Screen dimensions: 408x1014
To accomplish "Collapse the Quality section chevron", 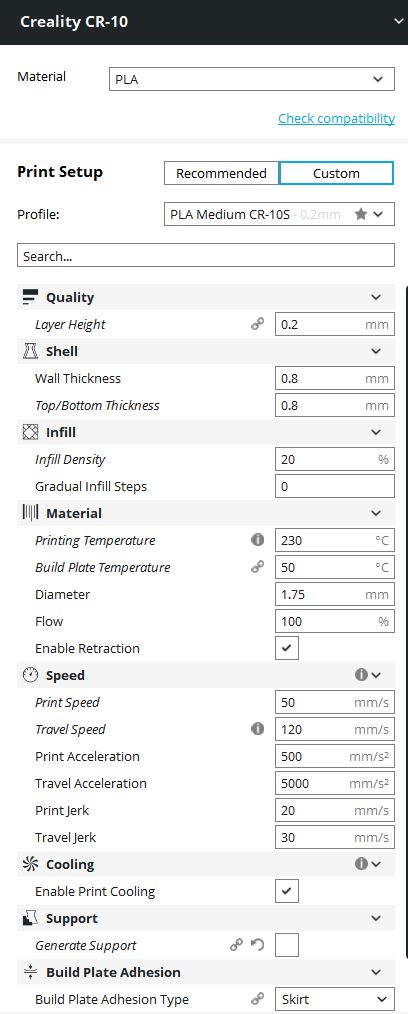I will [x=376, y=297].
